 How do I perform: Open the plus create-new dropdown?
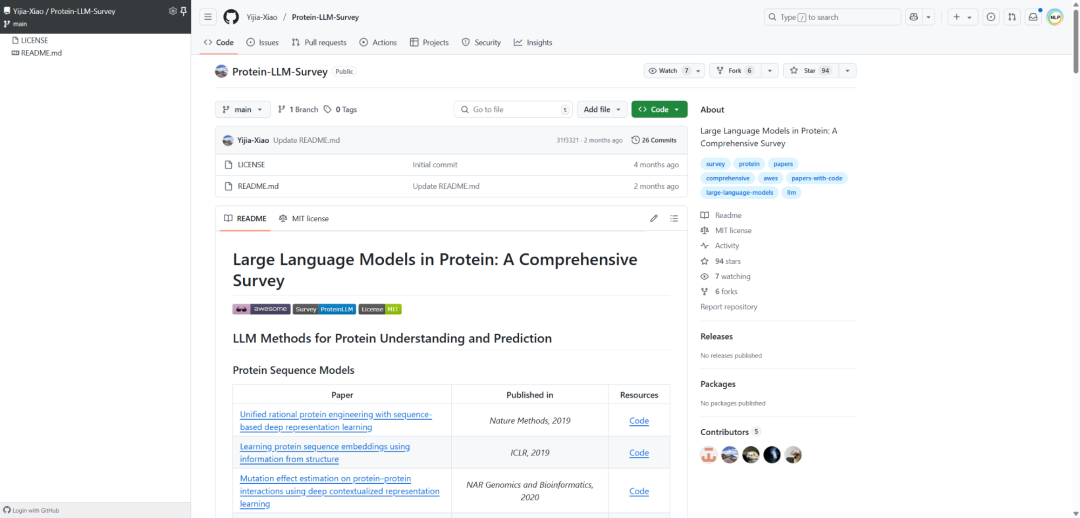[963, 17]
